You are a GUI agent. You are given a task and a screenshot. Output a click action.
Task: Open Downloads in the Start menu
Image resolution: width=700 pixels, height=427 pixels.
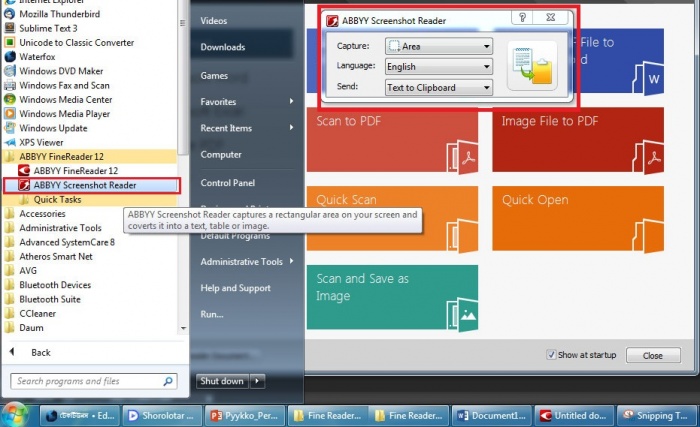pyautogui.click(x=223, y=47)
